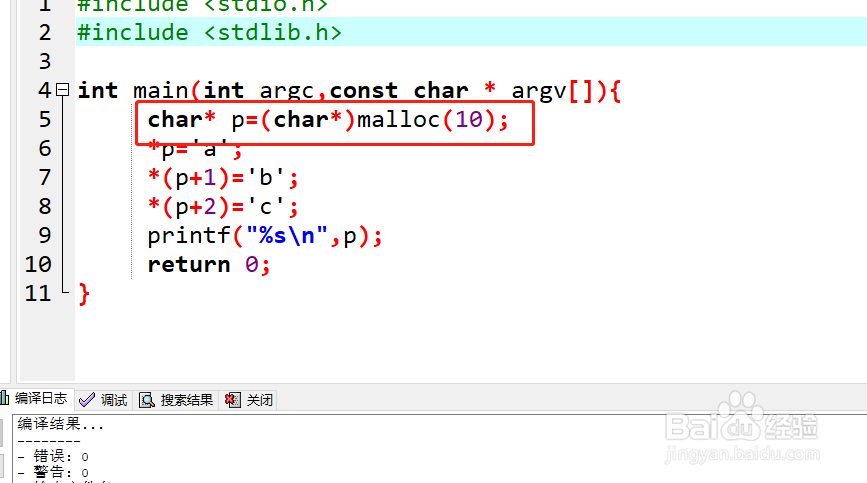Screen dimensions: 867x483
Task: Collapse the main function fold marker
Action: [63, 90]
